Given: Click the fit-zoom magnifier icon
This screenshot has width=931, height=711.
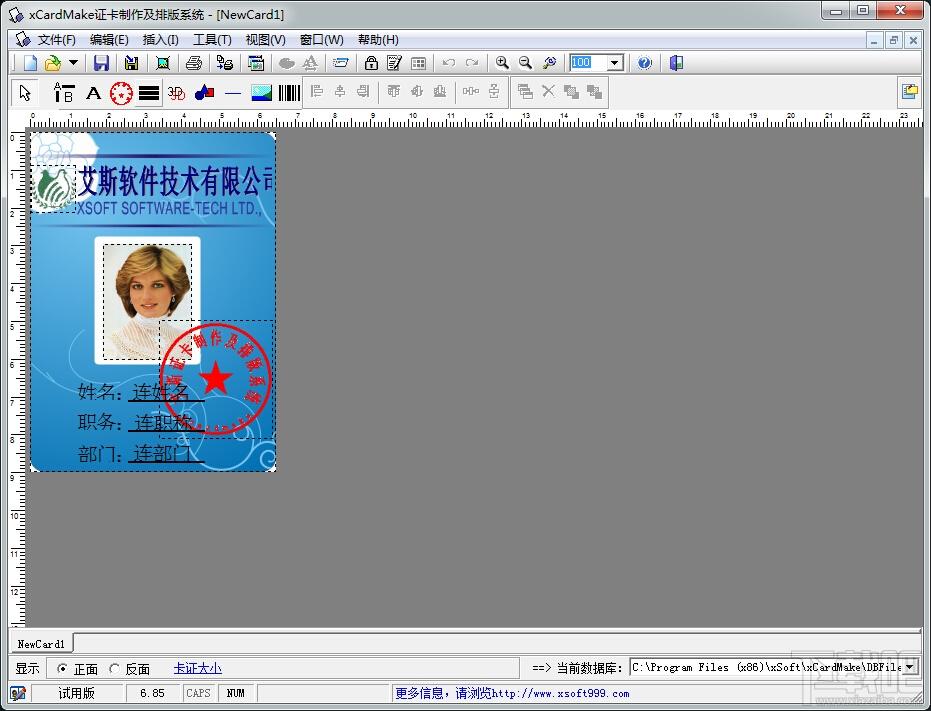Looking at the screenshot, I should [549, 63].
